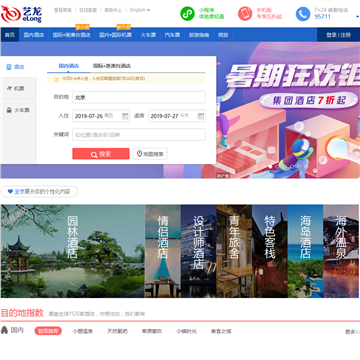Screen dimensions: 360x360
Task: Open the 商旅 navigation item
Action: tap(223, 35)
